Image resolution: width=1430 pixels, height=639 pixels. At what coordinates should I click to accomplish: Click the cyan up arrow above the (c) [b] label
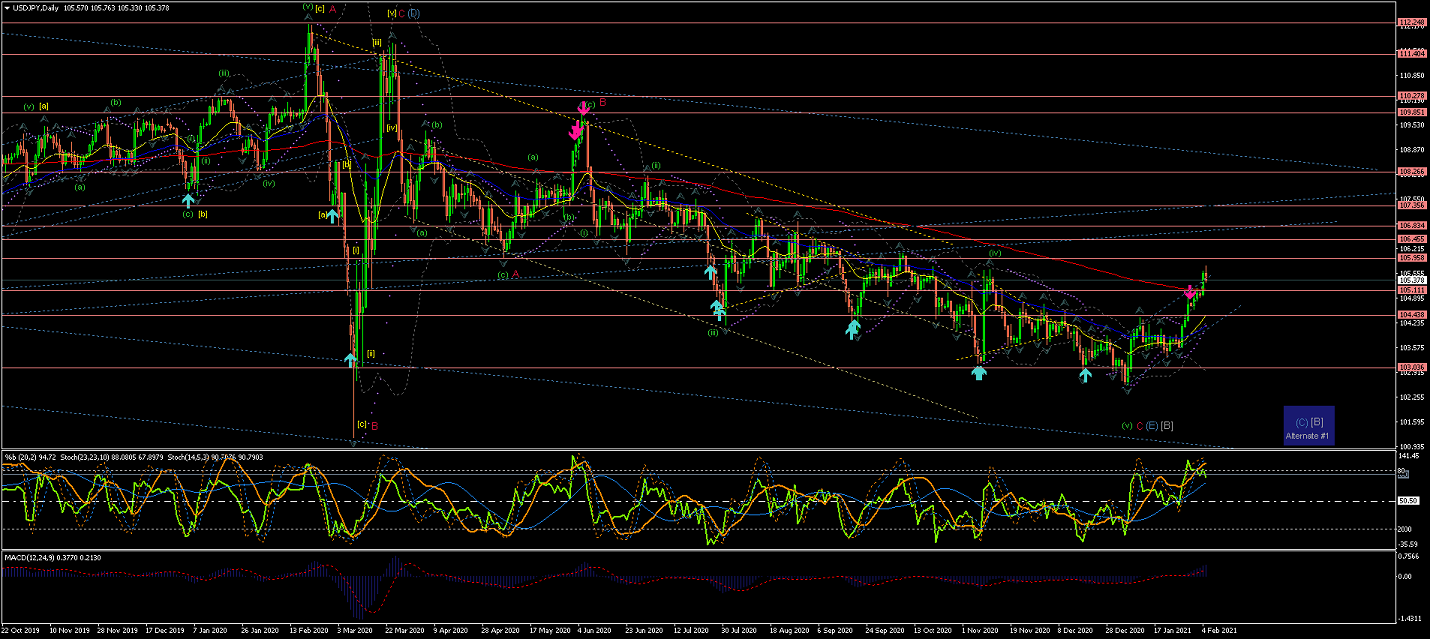click(x=188, y=200)
